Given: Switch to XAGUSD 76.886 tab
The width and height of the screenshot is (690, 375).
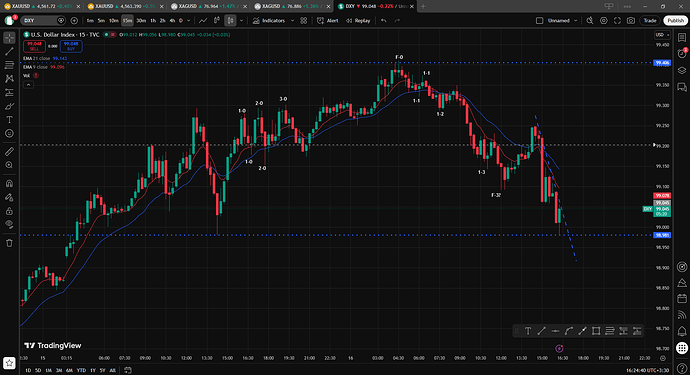Looking at the screenshot, I should pyautogui.click(x=291, y=6).
